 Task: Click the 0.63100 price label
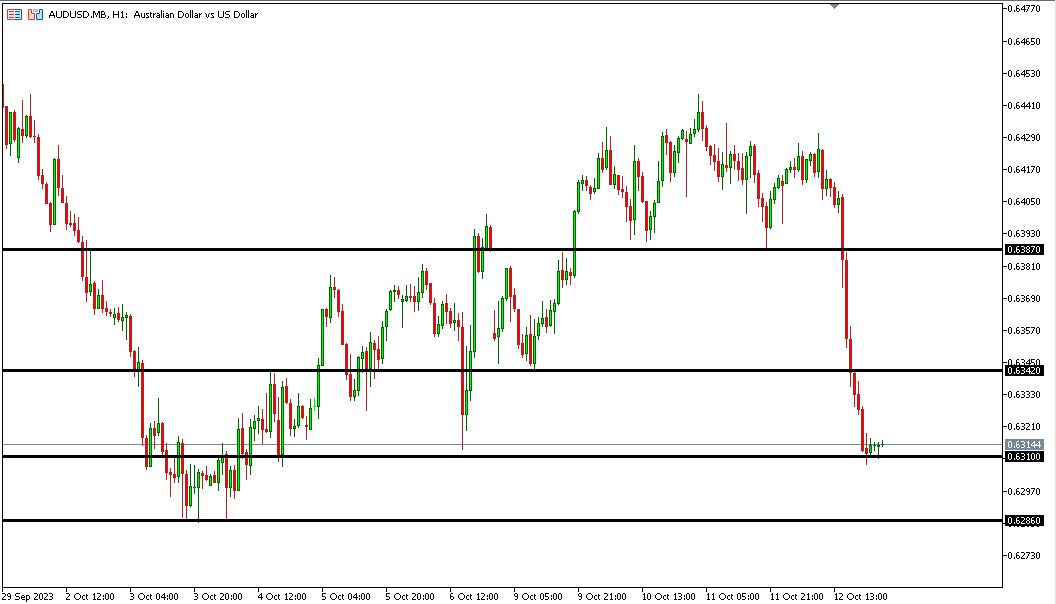tap(1024, 457)
